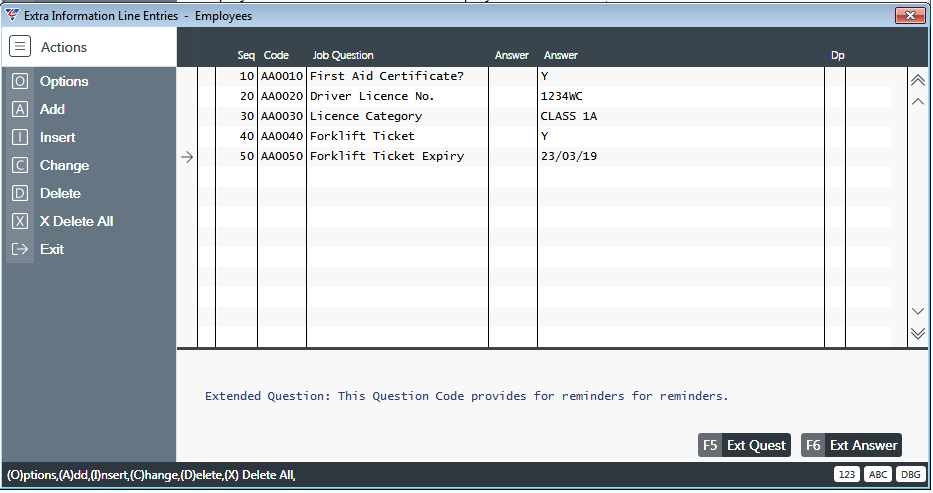Click the Options O key icon

20,81
